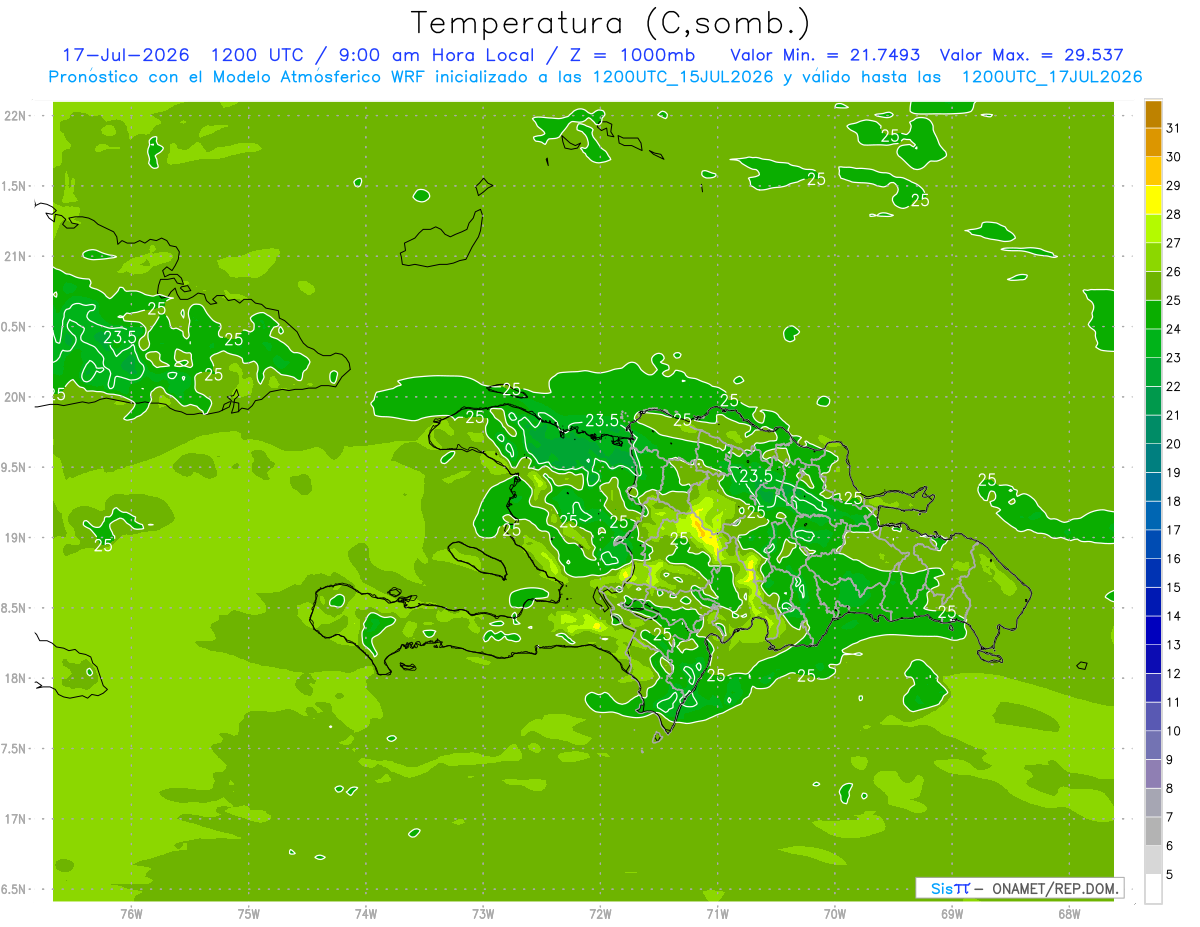Click the "19N" latitude axis label
This screenshot has width=1200, height=927.
pyautogui.click(x=17, y=538)
